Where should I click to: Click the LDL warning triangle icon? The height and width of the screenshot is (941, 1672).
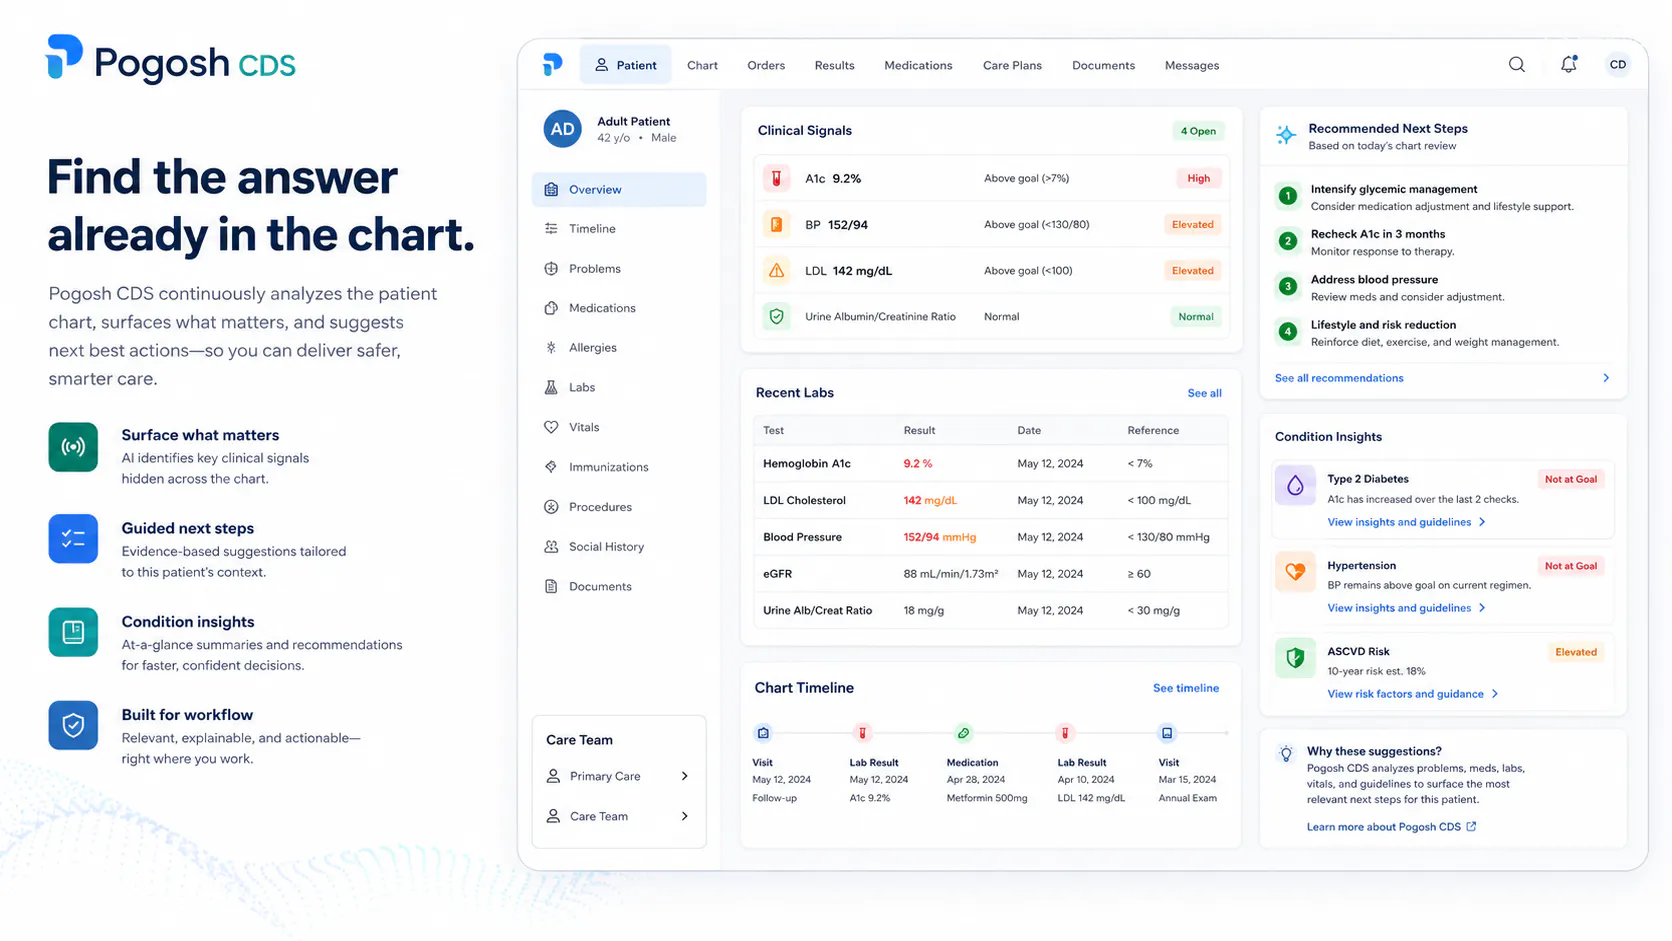[x=776, y=270]
